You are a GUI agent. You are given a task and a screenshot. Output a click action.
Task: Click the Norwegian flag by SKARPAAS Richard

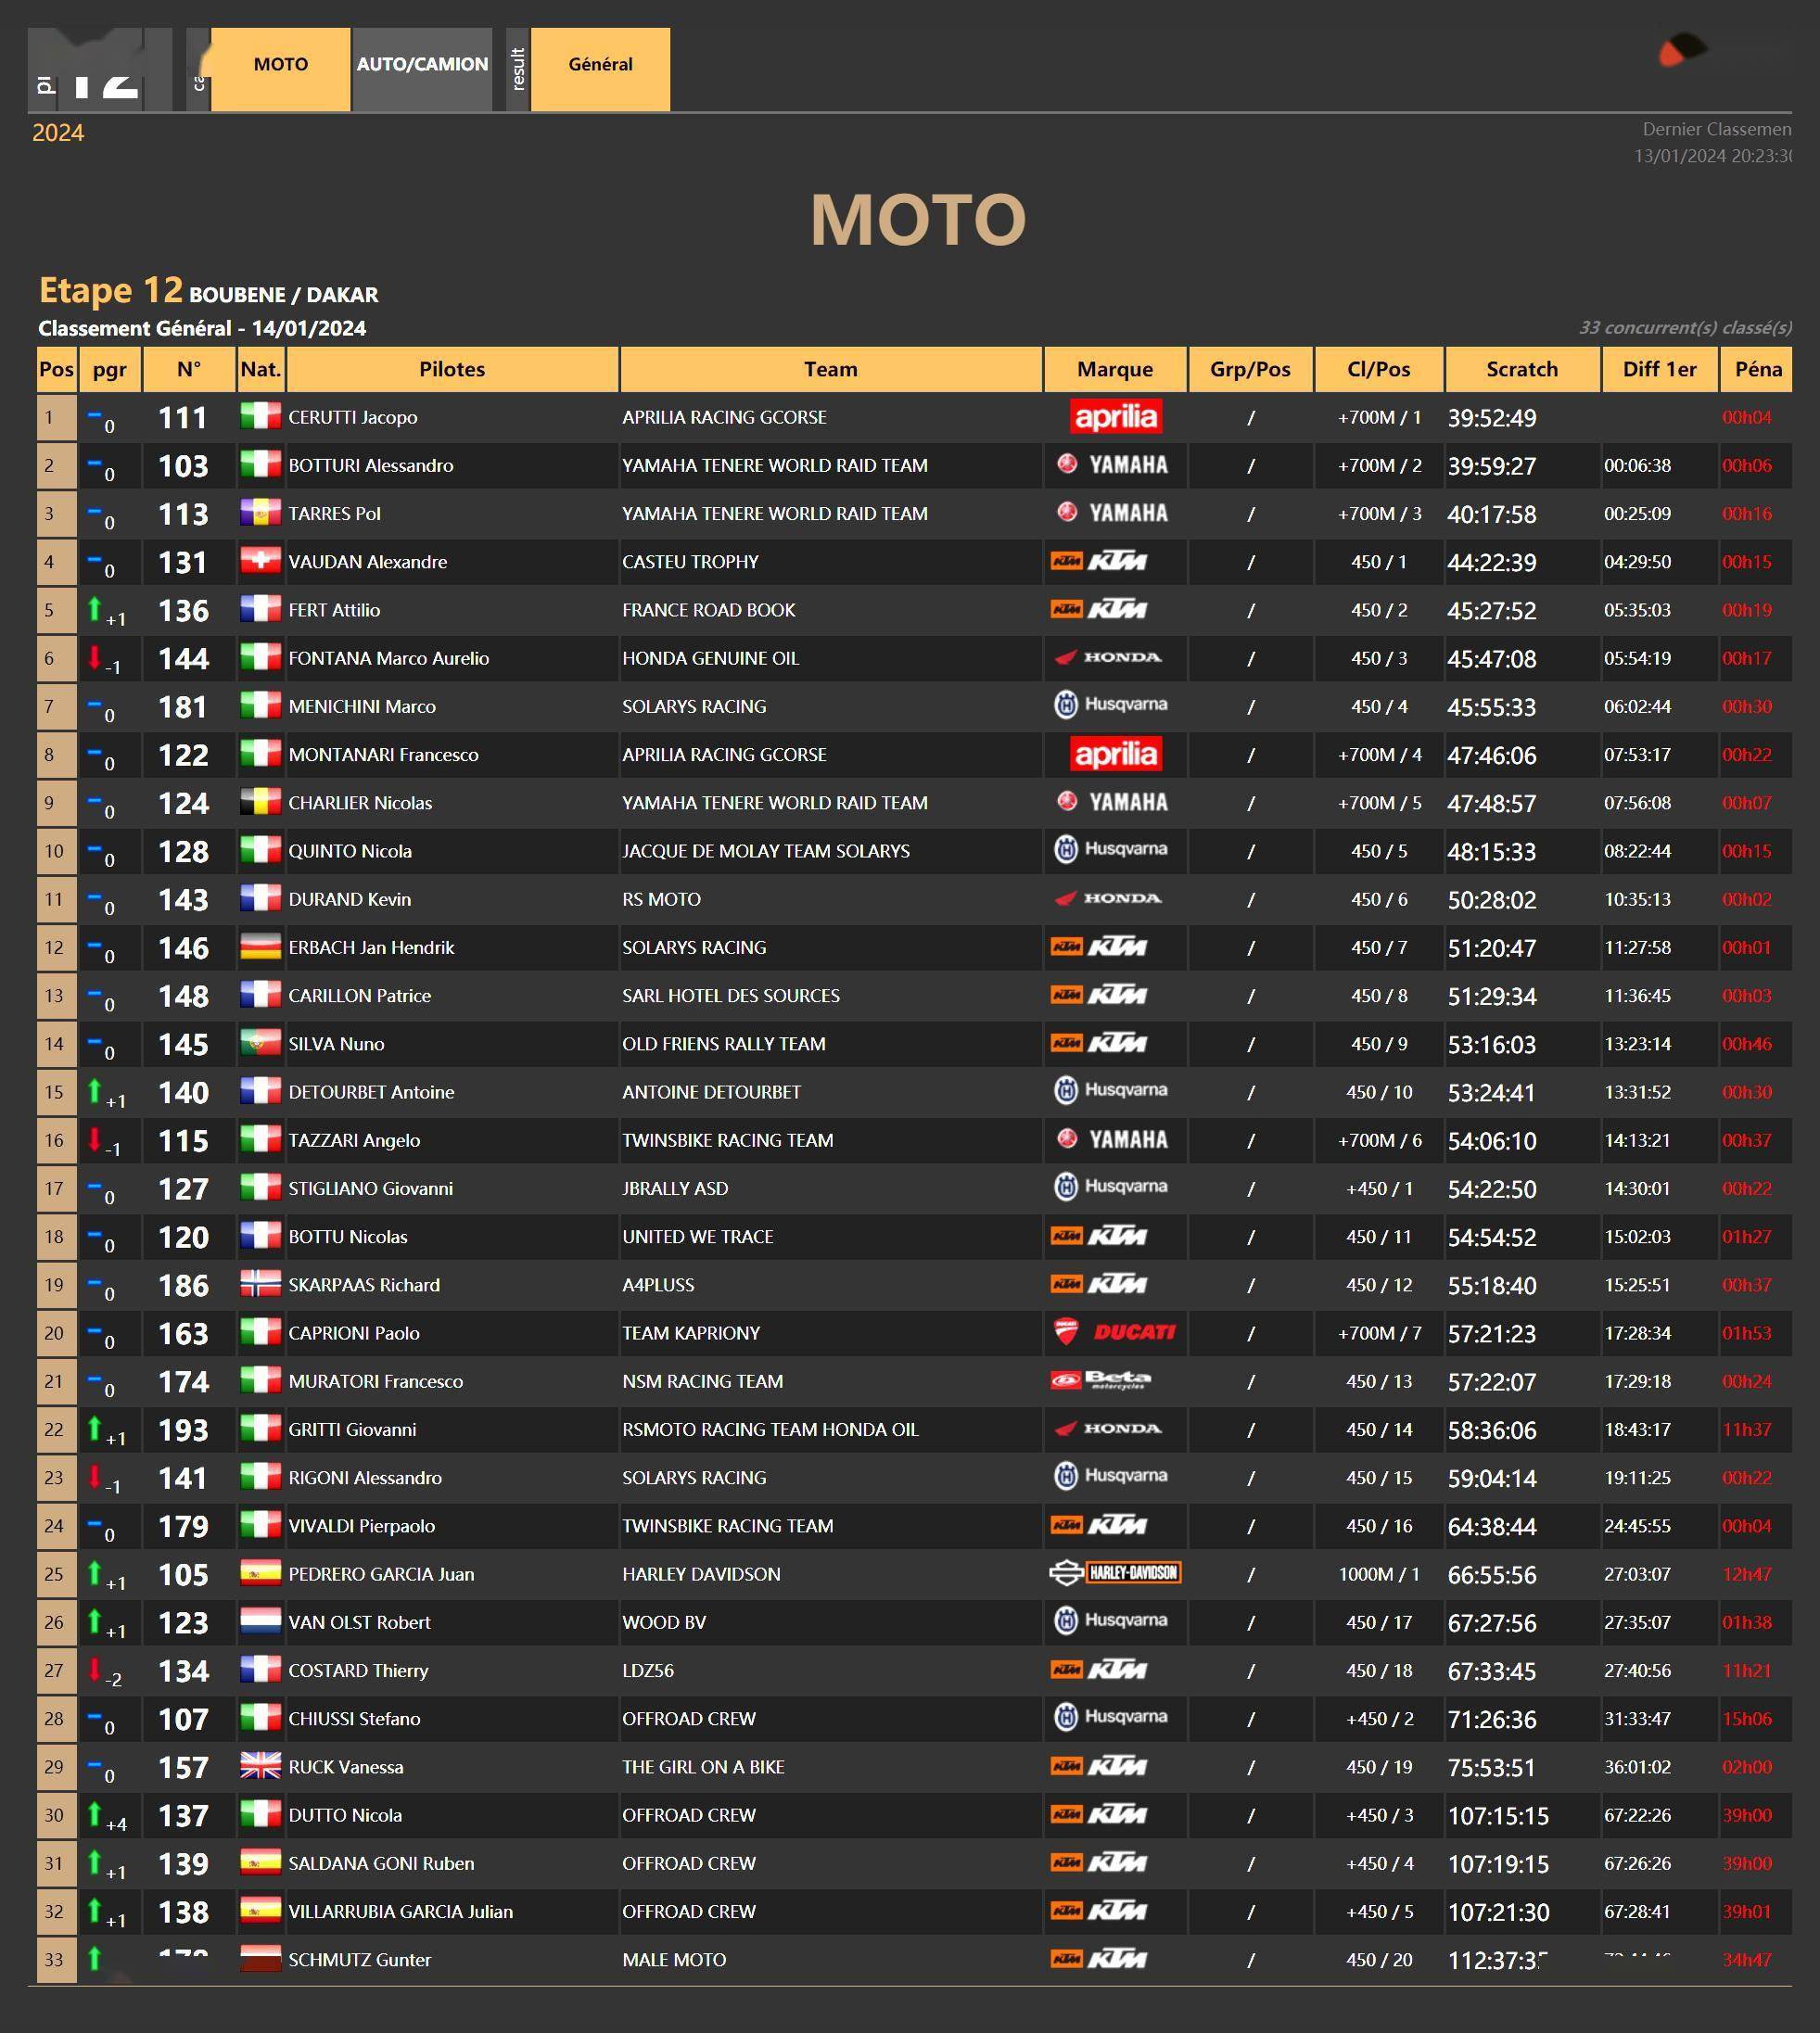click(x=260, y=1284)
